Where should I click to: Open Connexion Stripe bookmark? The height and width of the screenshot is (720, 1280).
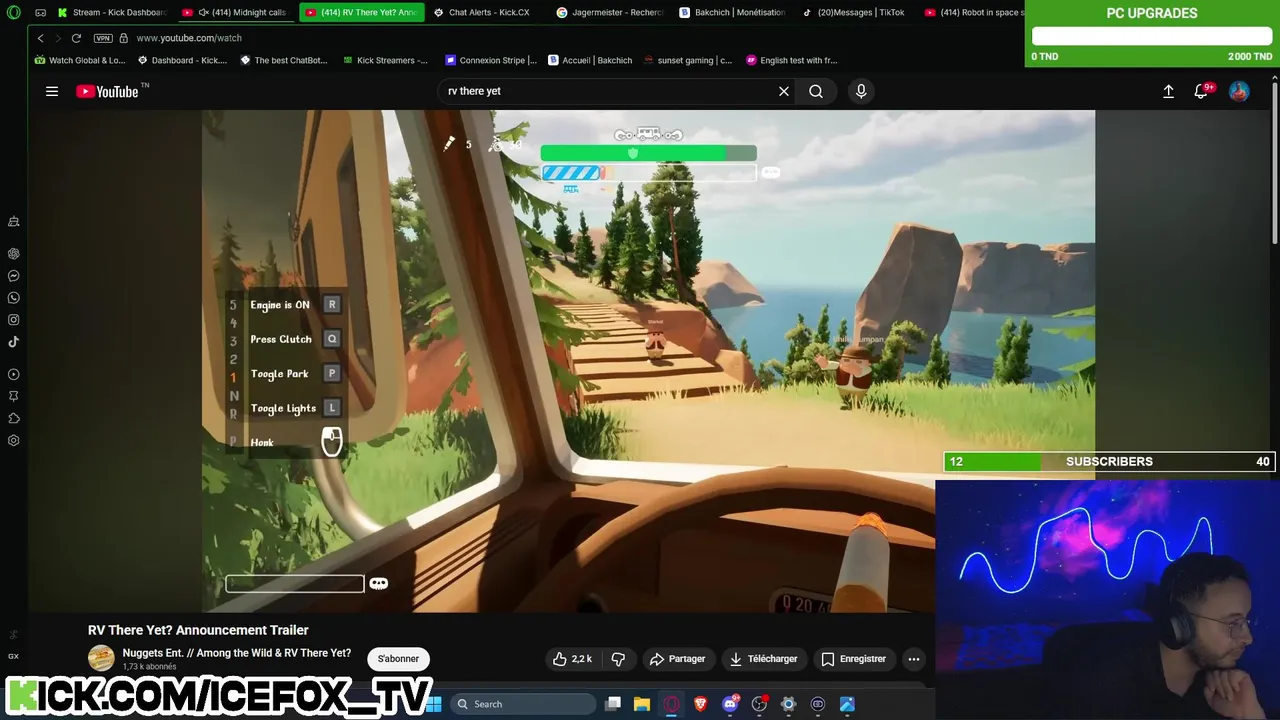491,60
